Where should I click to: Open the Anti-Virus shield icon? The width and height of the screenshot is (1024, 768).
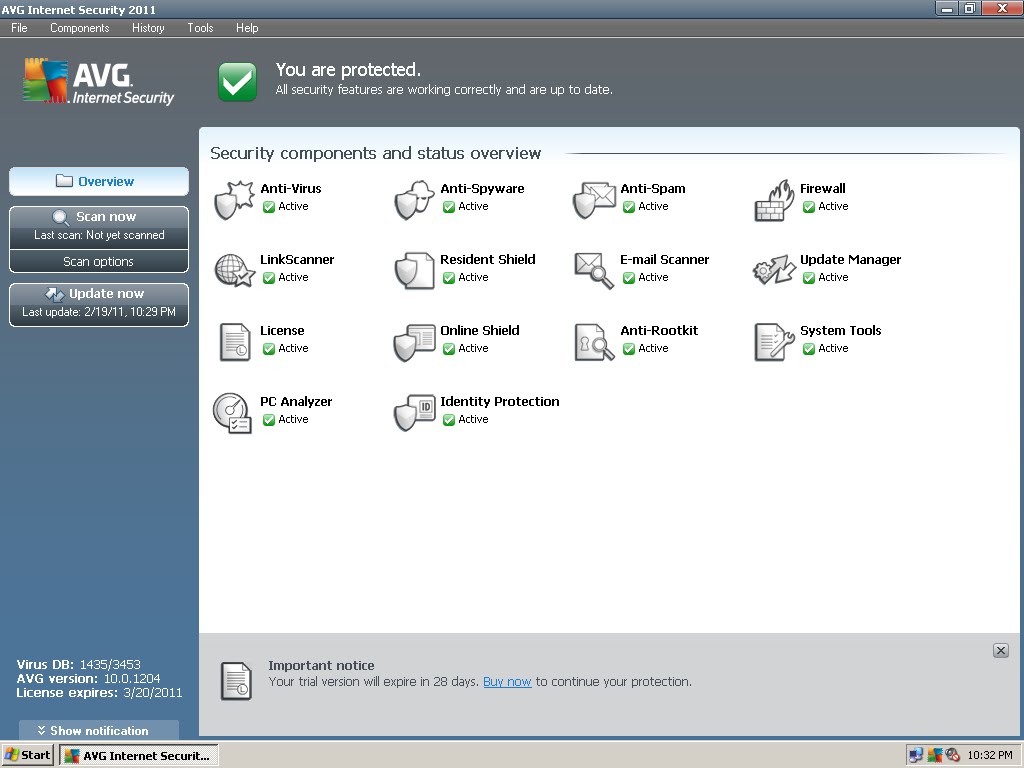tap(234, 200)
